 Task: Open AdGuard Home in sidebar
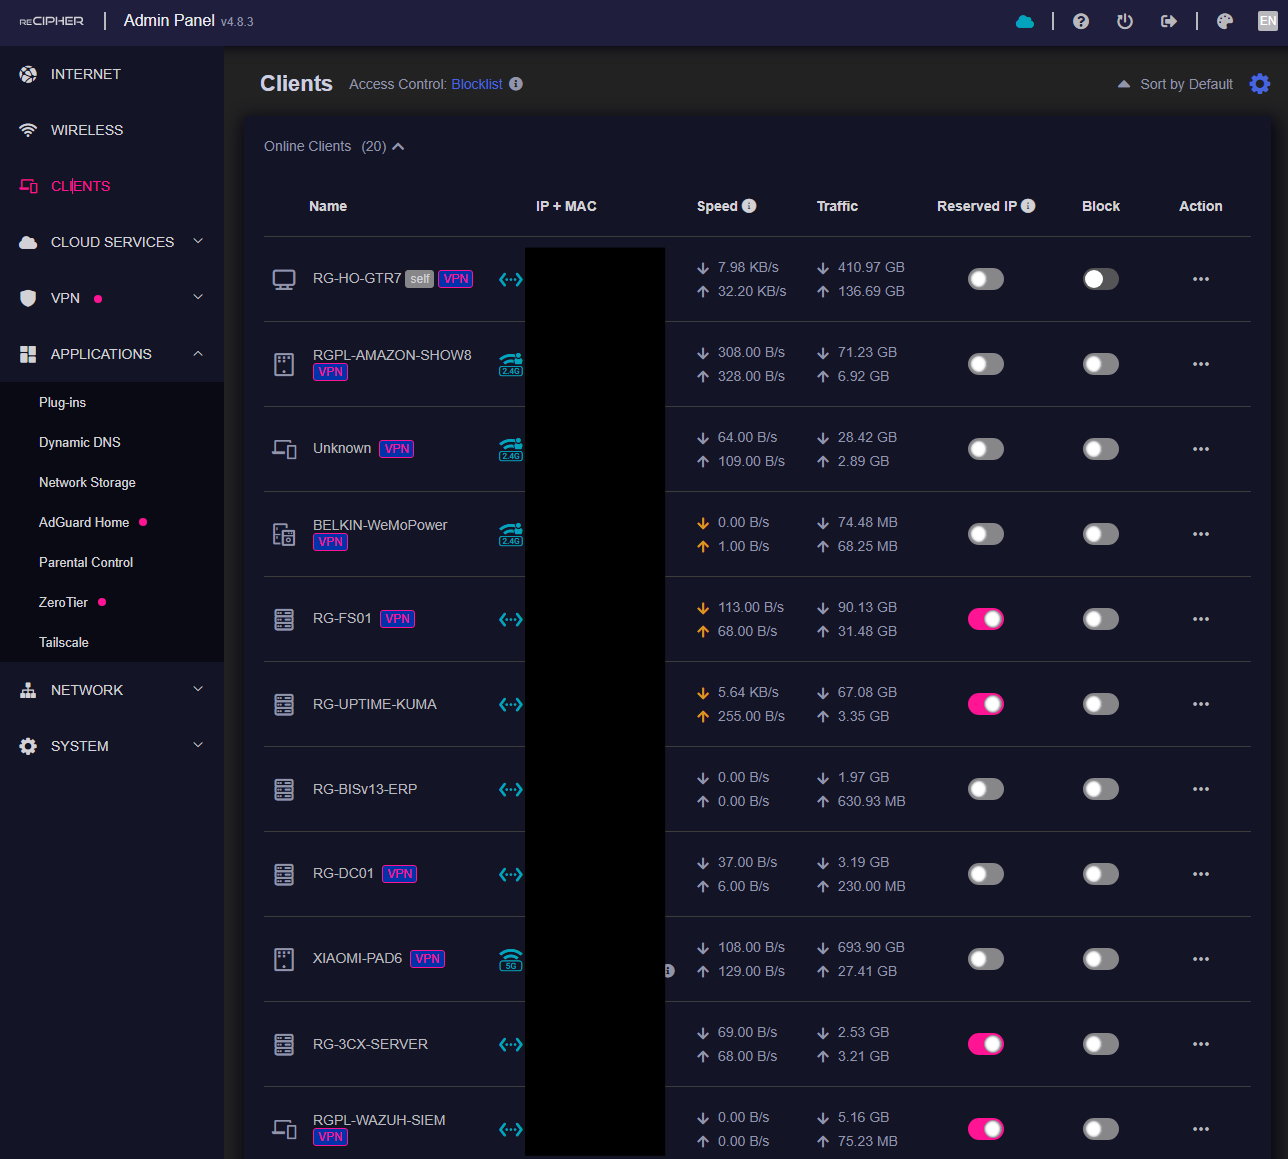point(84,522)
